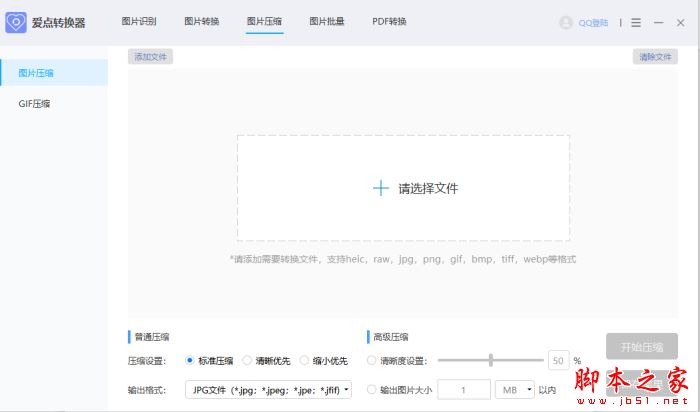Image resolution: width=700 pixels, height=412 pixels.
Task: Minimize the window
Action: click(659, 22)
